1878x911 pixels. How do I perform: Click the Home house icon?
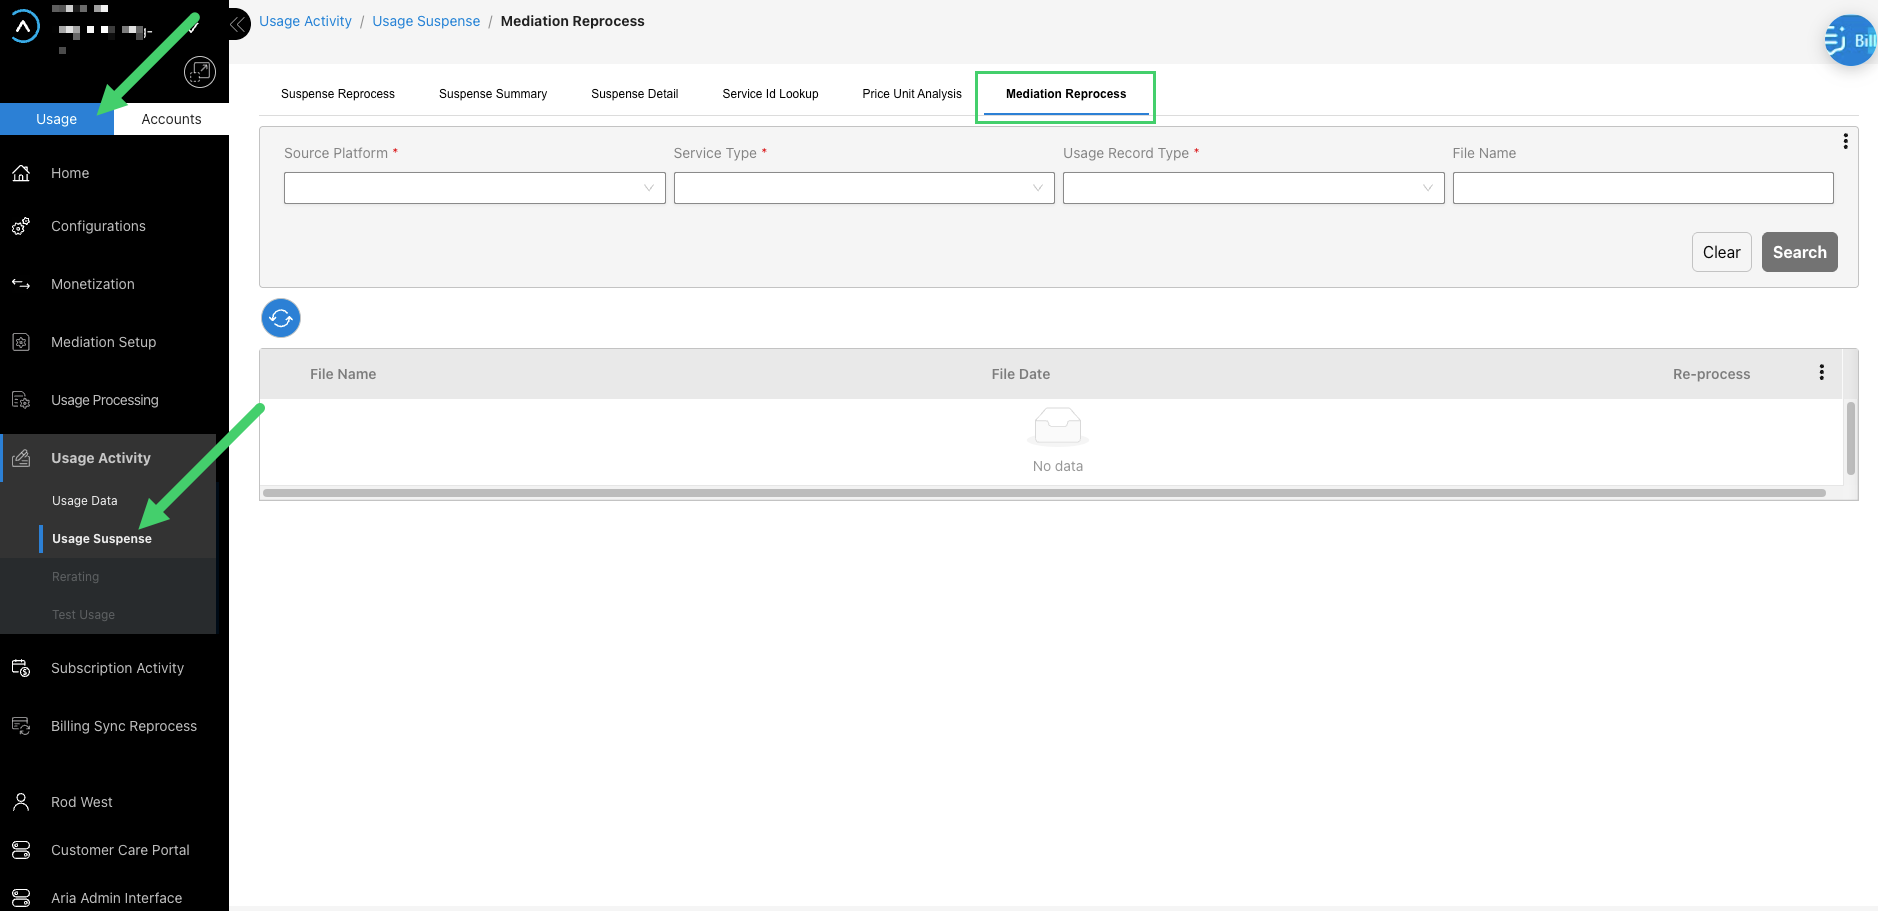[x=21, y=173]
